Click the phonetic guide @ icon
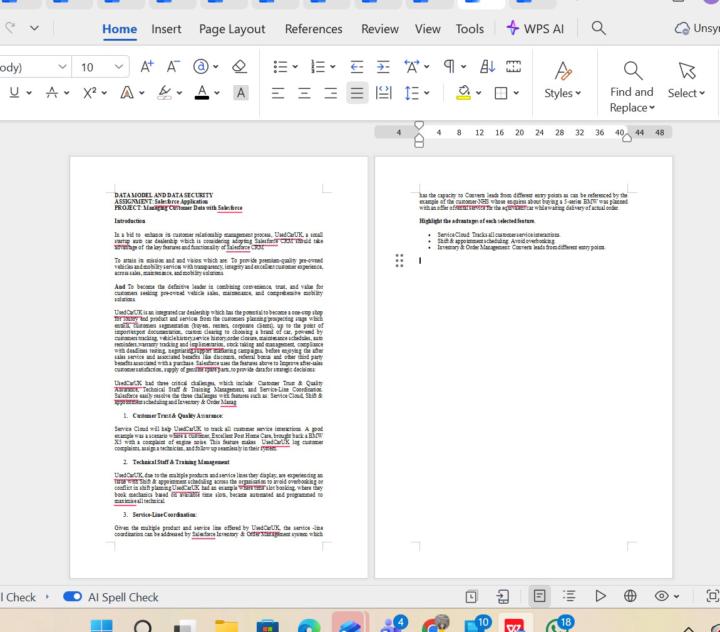The height and width of the screenshot is (632, 720). pyautogui.click(x=201, y=67)
